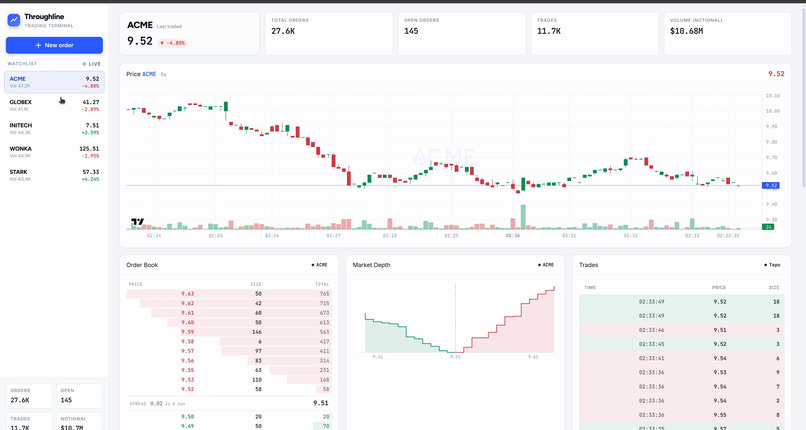Click the trade at 02:33:46 priced 9.51

click(x=682, y=330)
